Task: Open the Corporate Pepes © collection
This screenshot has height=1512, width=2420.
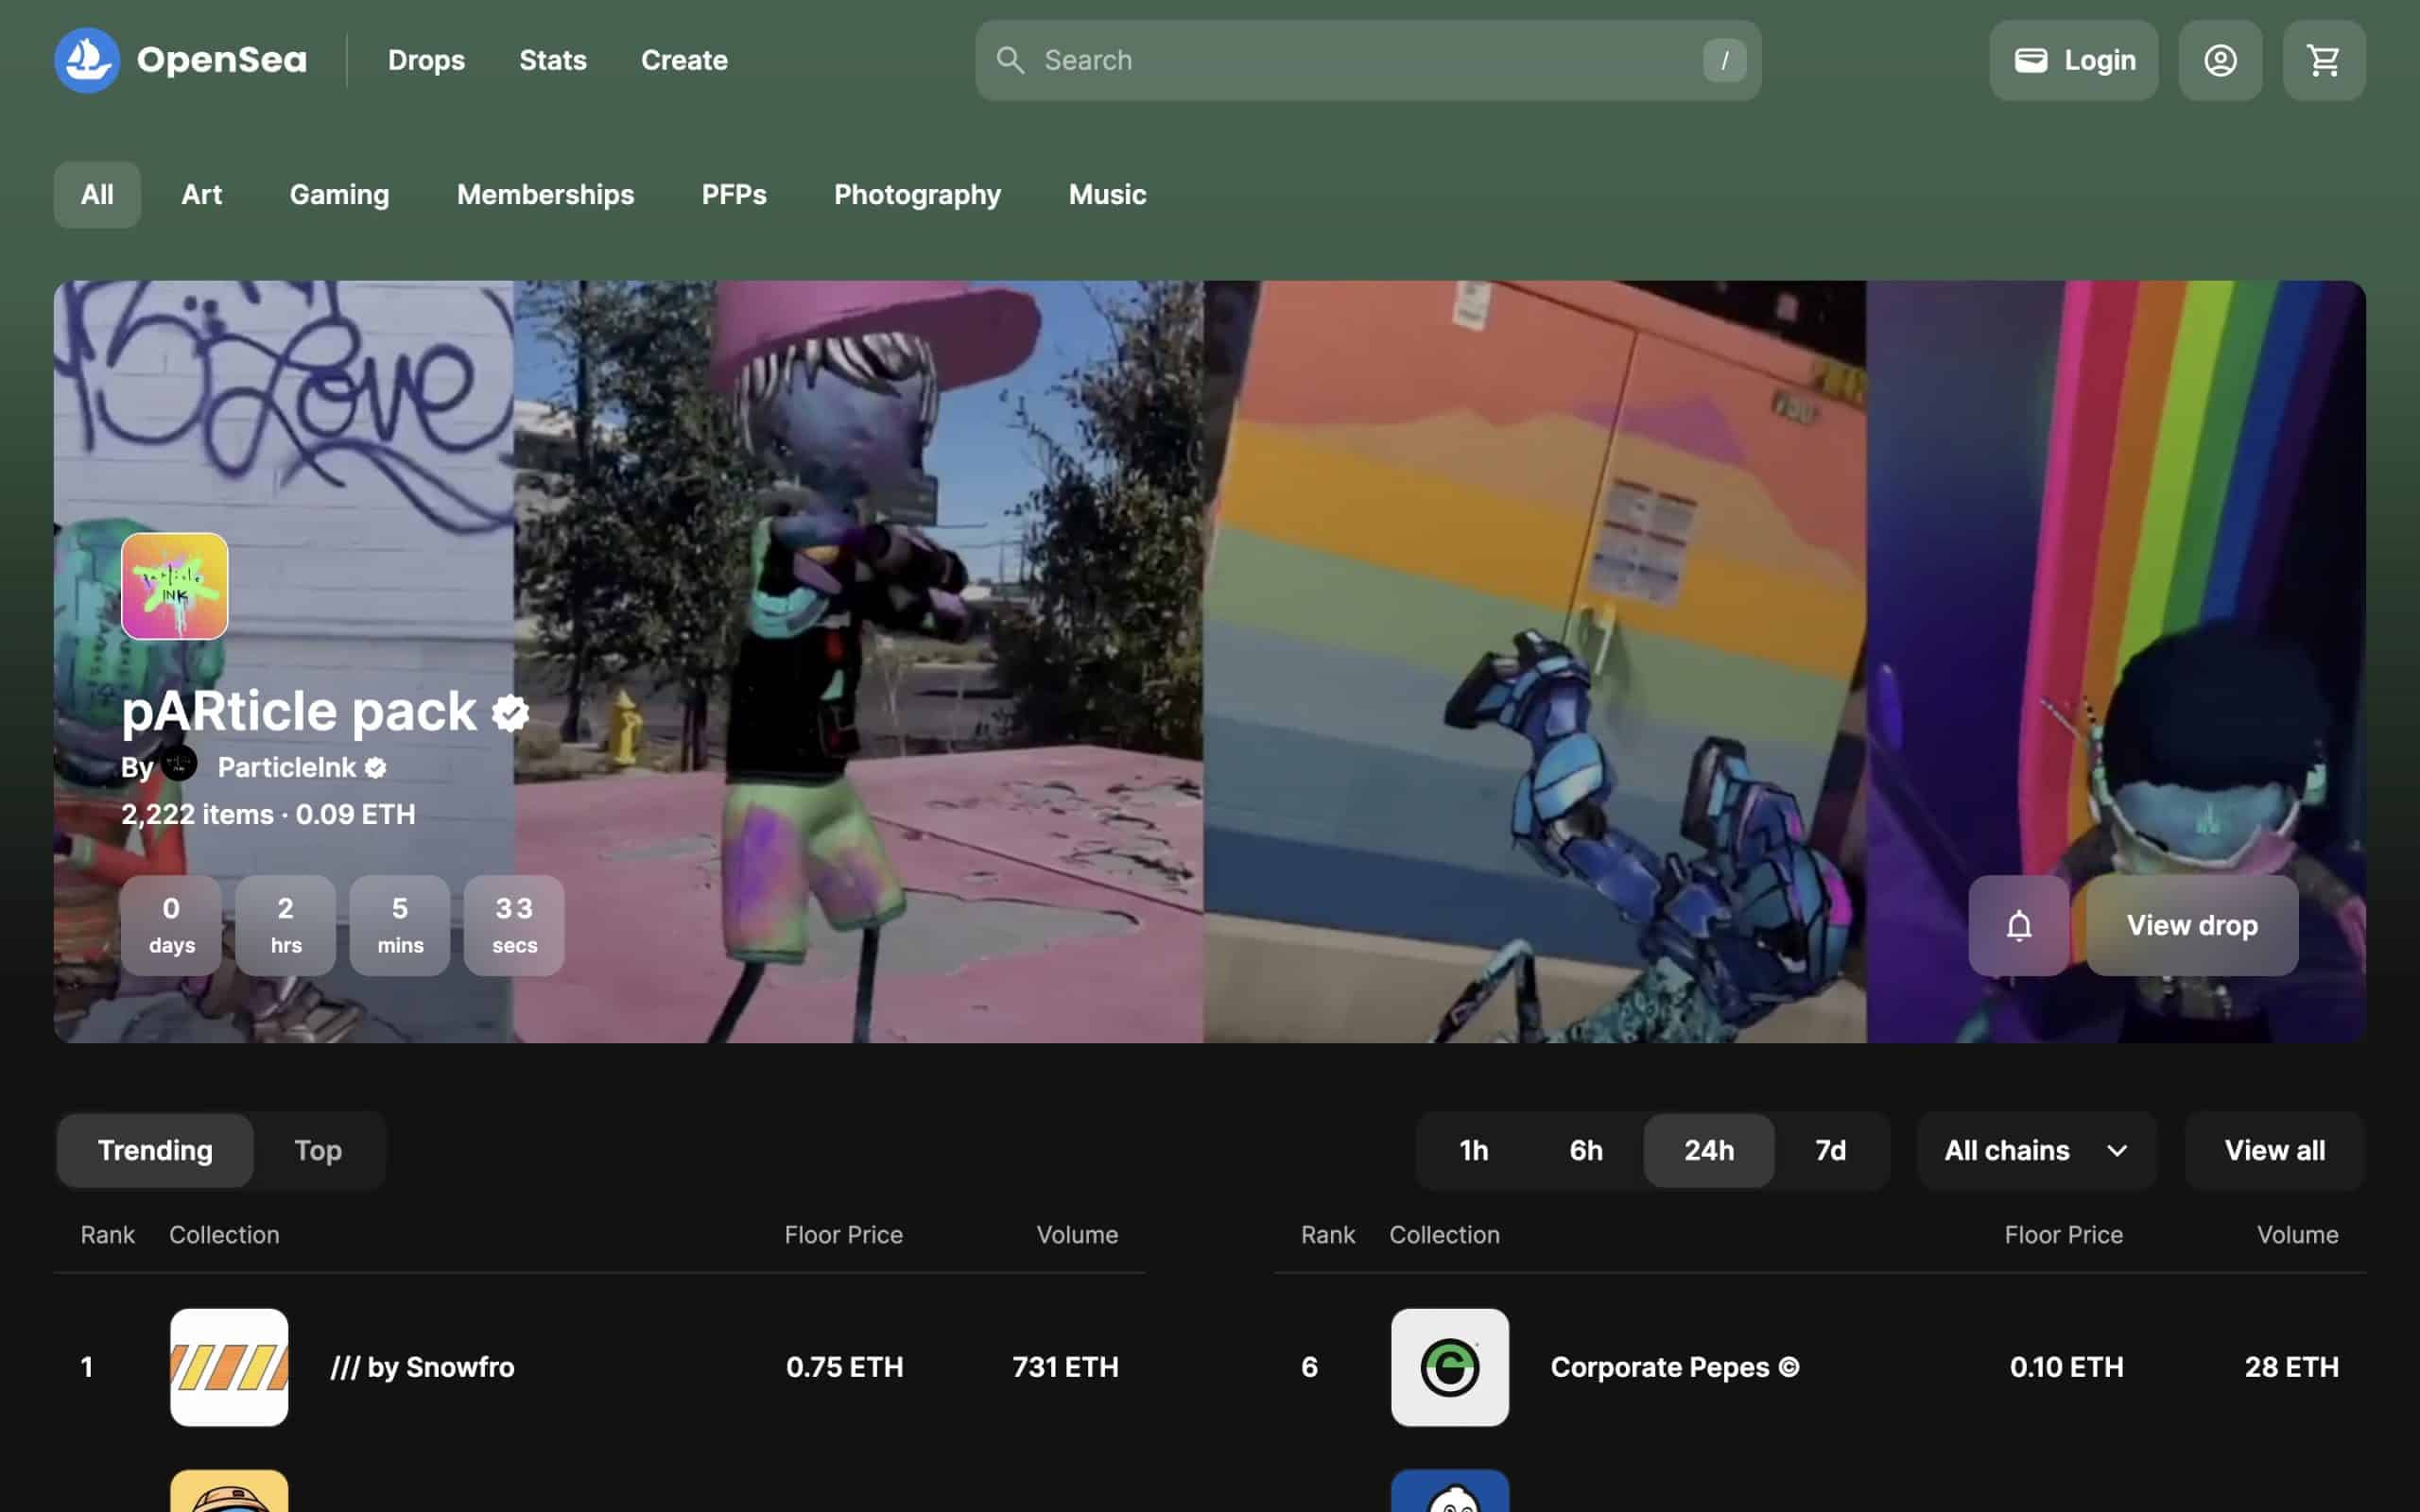Action: coord(1675,1367)
